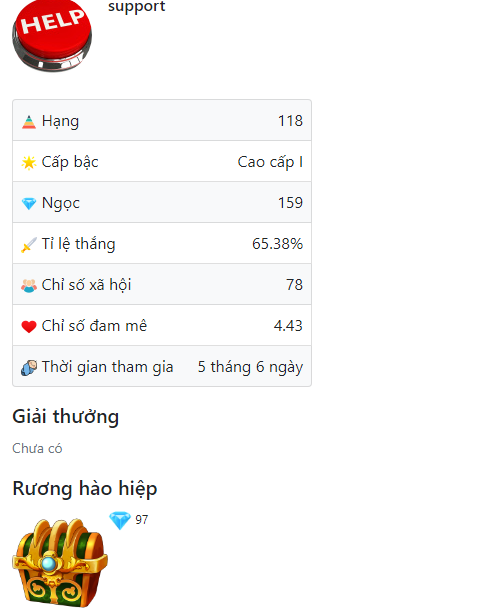The image size is (478, 613).
Task: Click the blue gem icon above the chest
Action: pyautogui.click(x=120, y=520)
